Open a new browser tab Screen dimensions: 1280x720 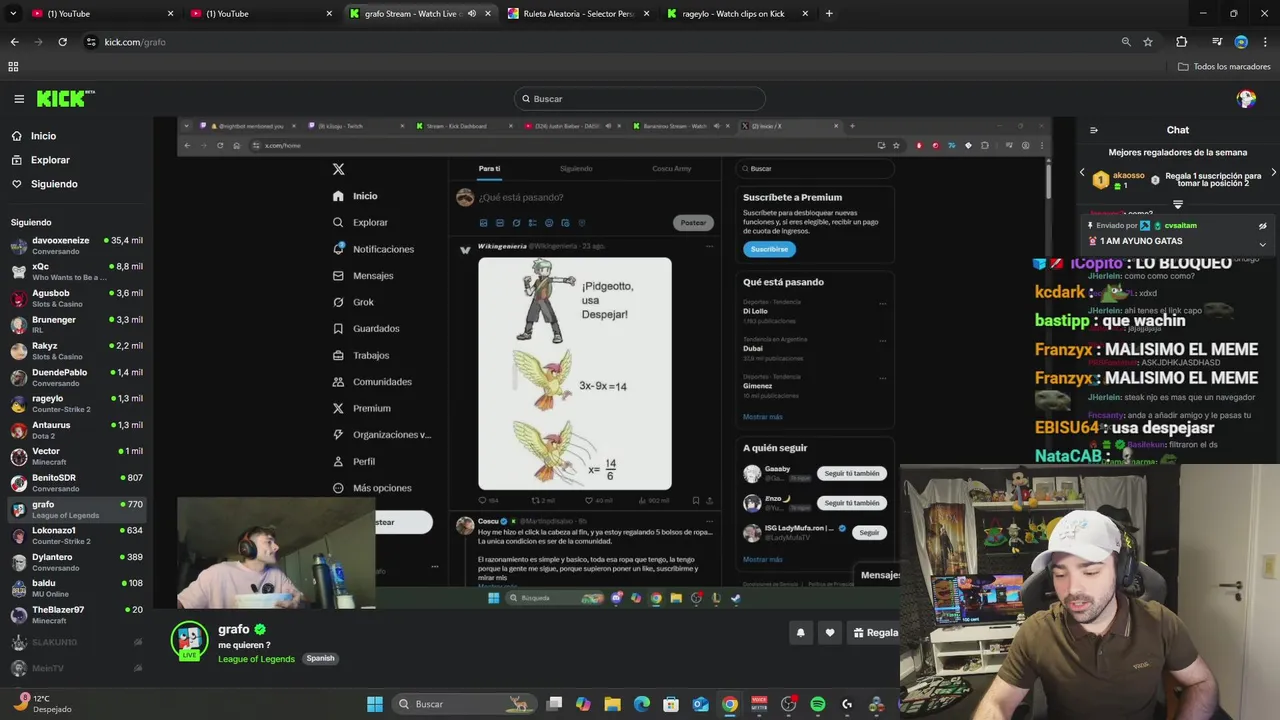pos(829,14)
